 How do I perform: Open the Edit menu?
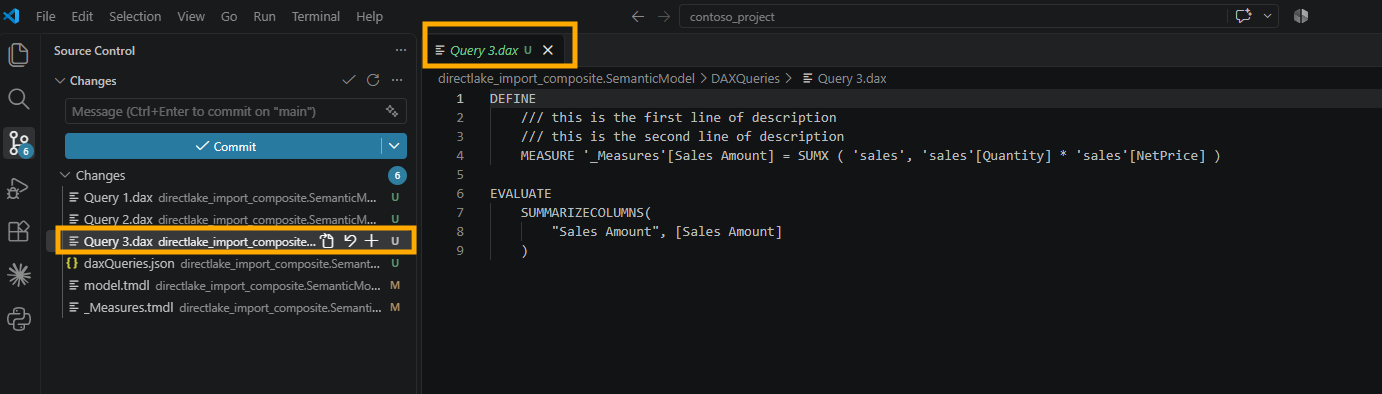click(x=82, y=16)
